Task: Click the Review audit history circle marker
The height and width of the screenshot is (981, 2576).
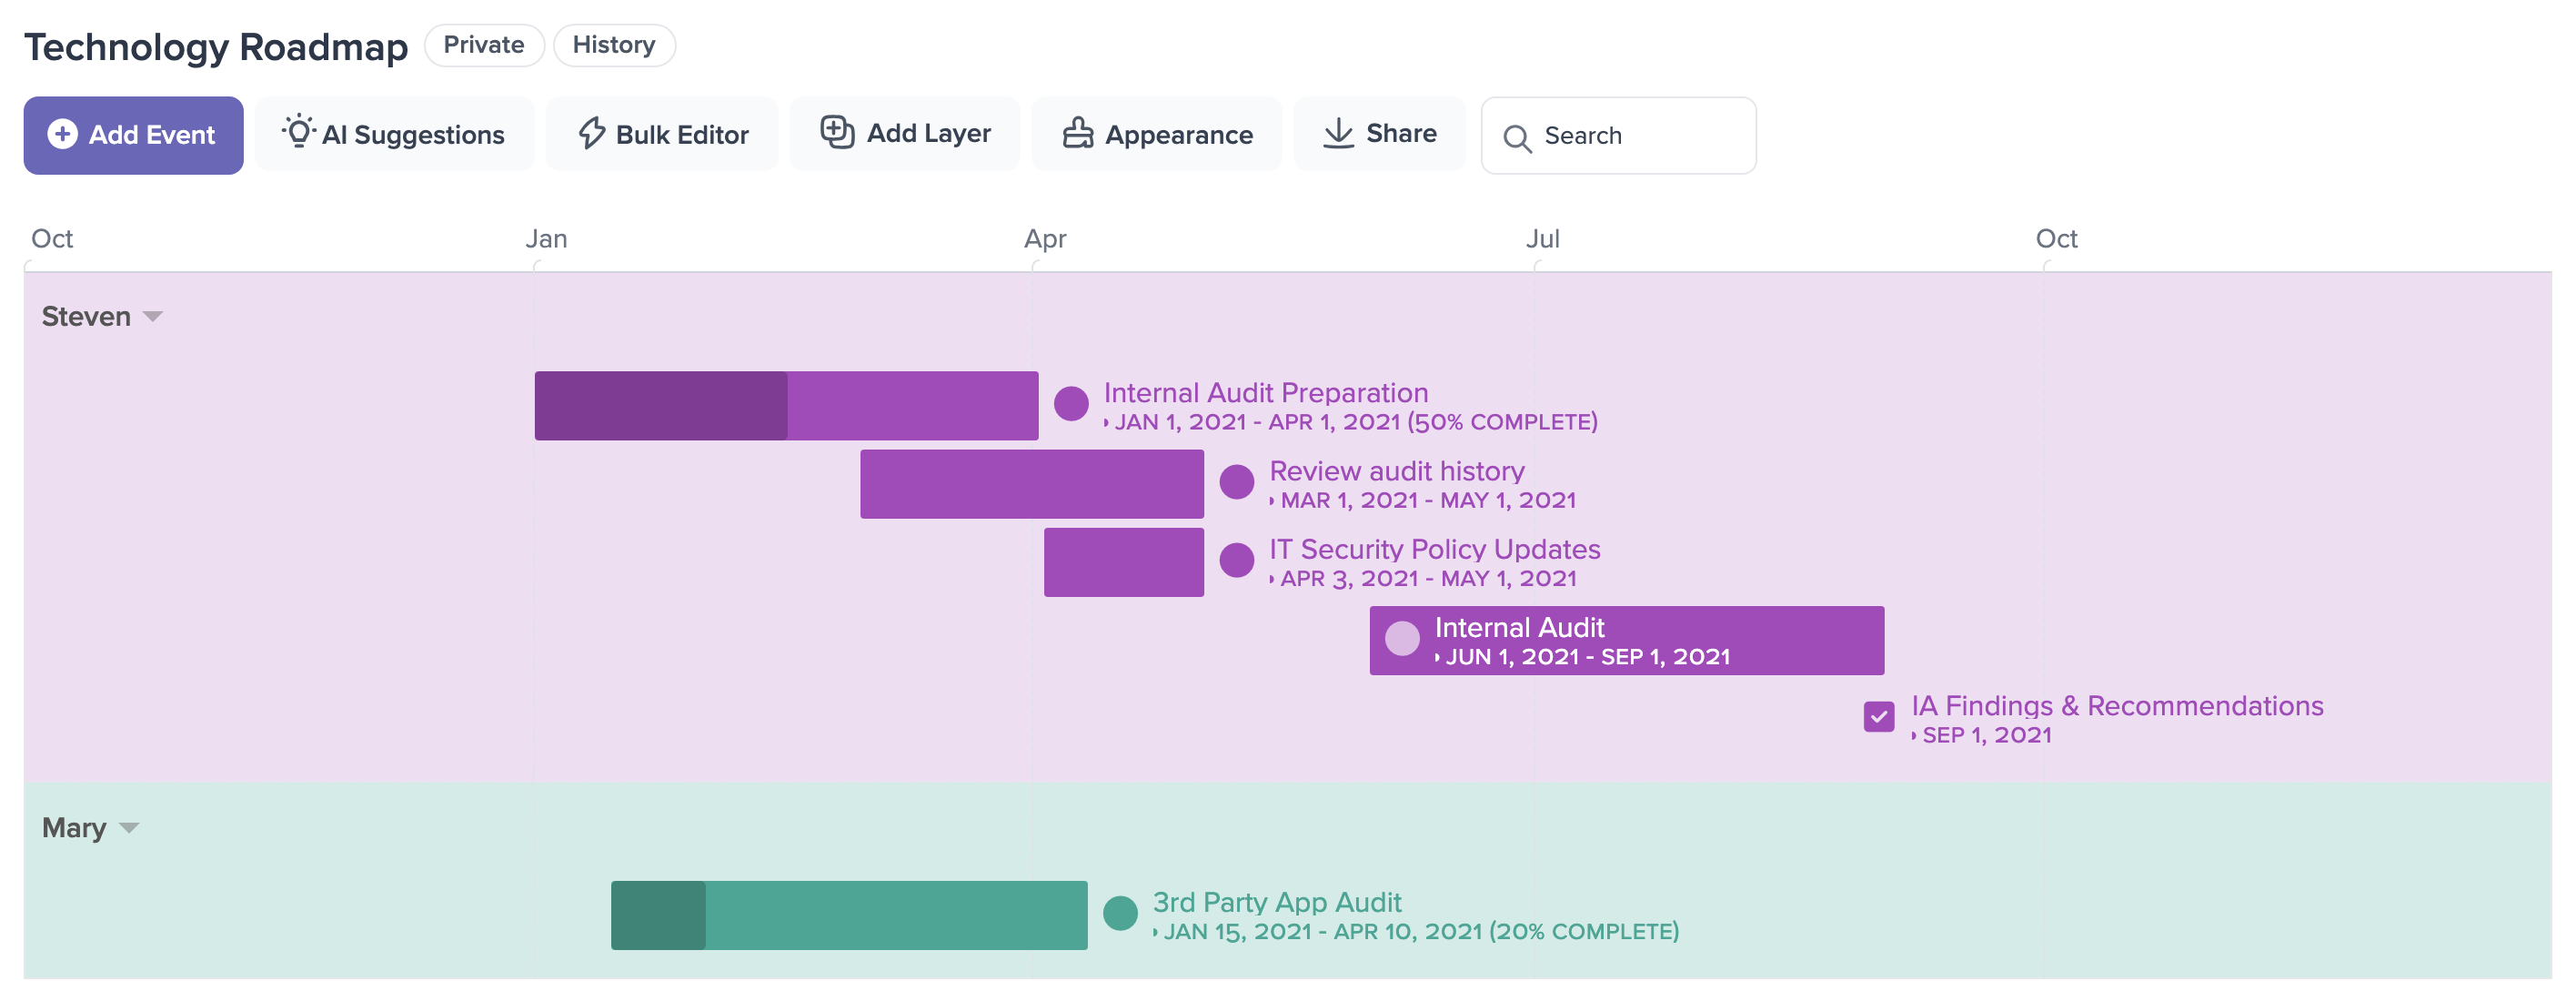Action: [x=1237, y=482]
